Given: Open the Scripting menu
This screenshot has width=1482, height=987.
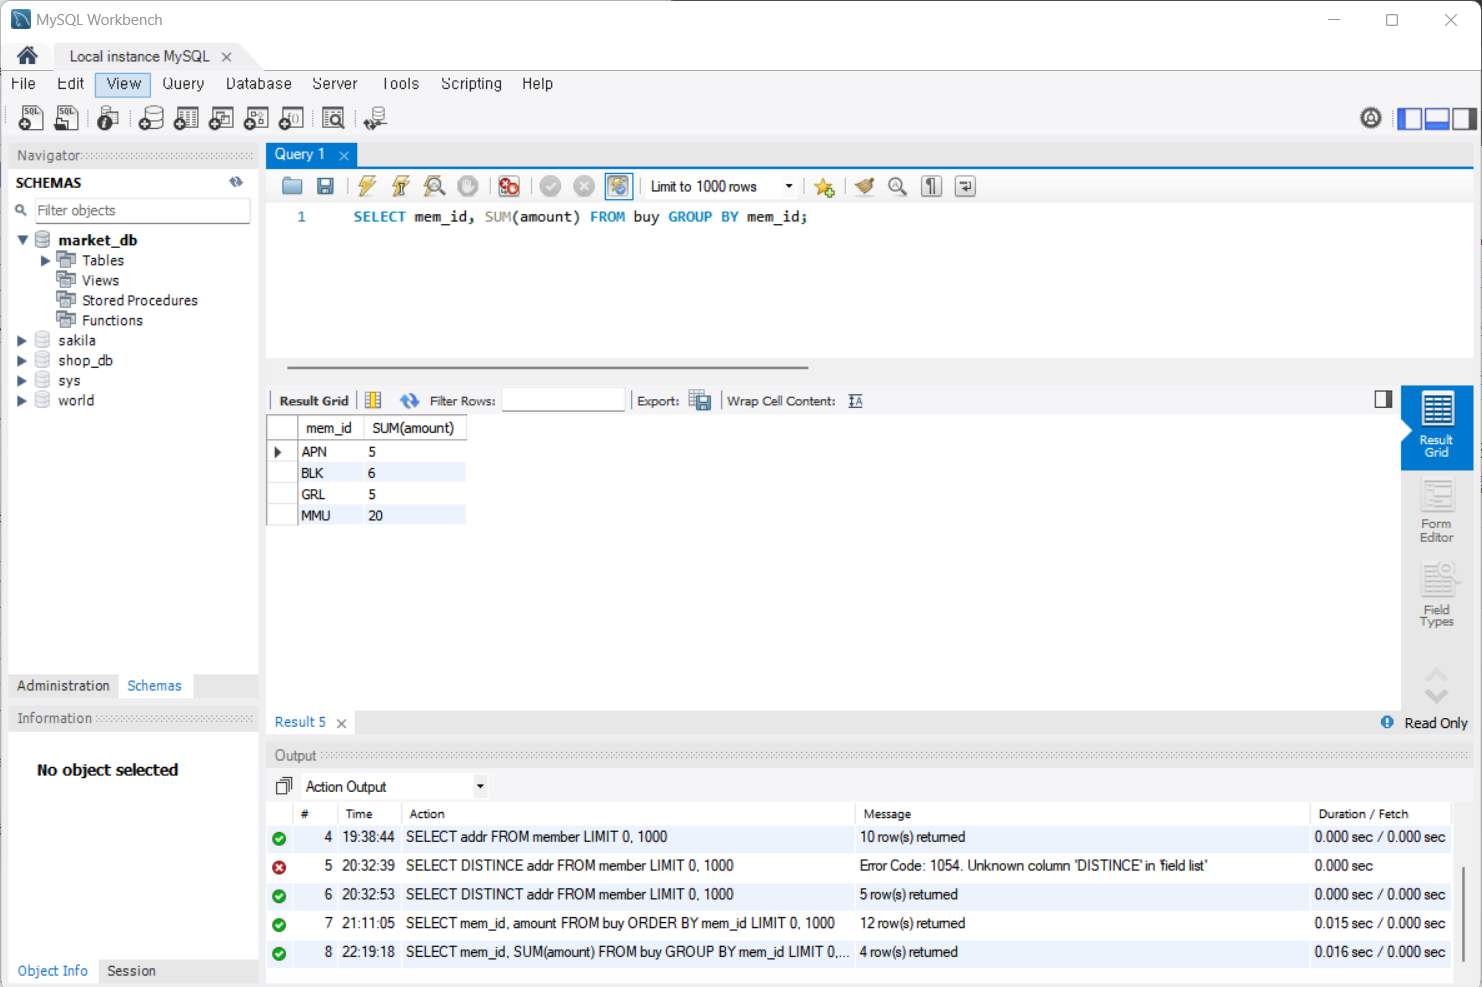Looking at the screenshot, I should click(x=471, y=84).
